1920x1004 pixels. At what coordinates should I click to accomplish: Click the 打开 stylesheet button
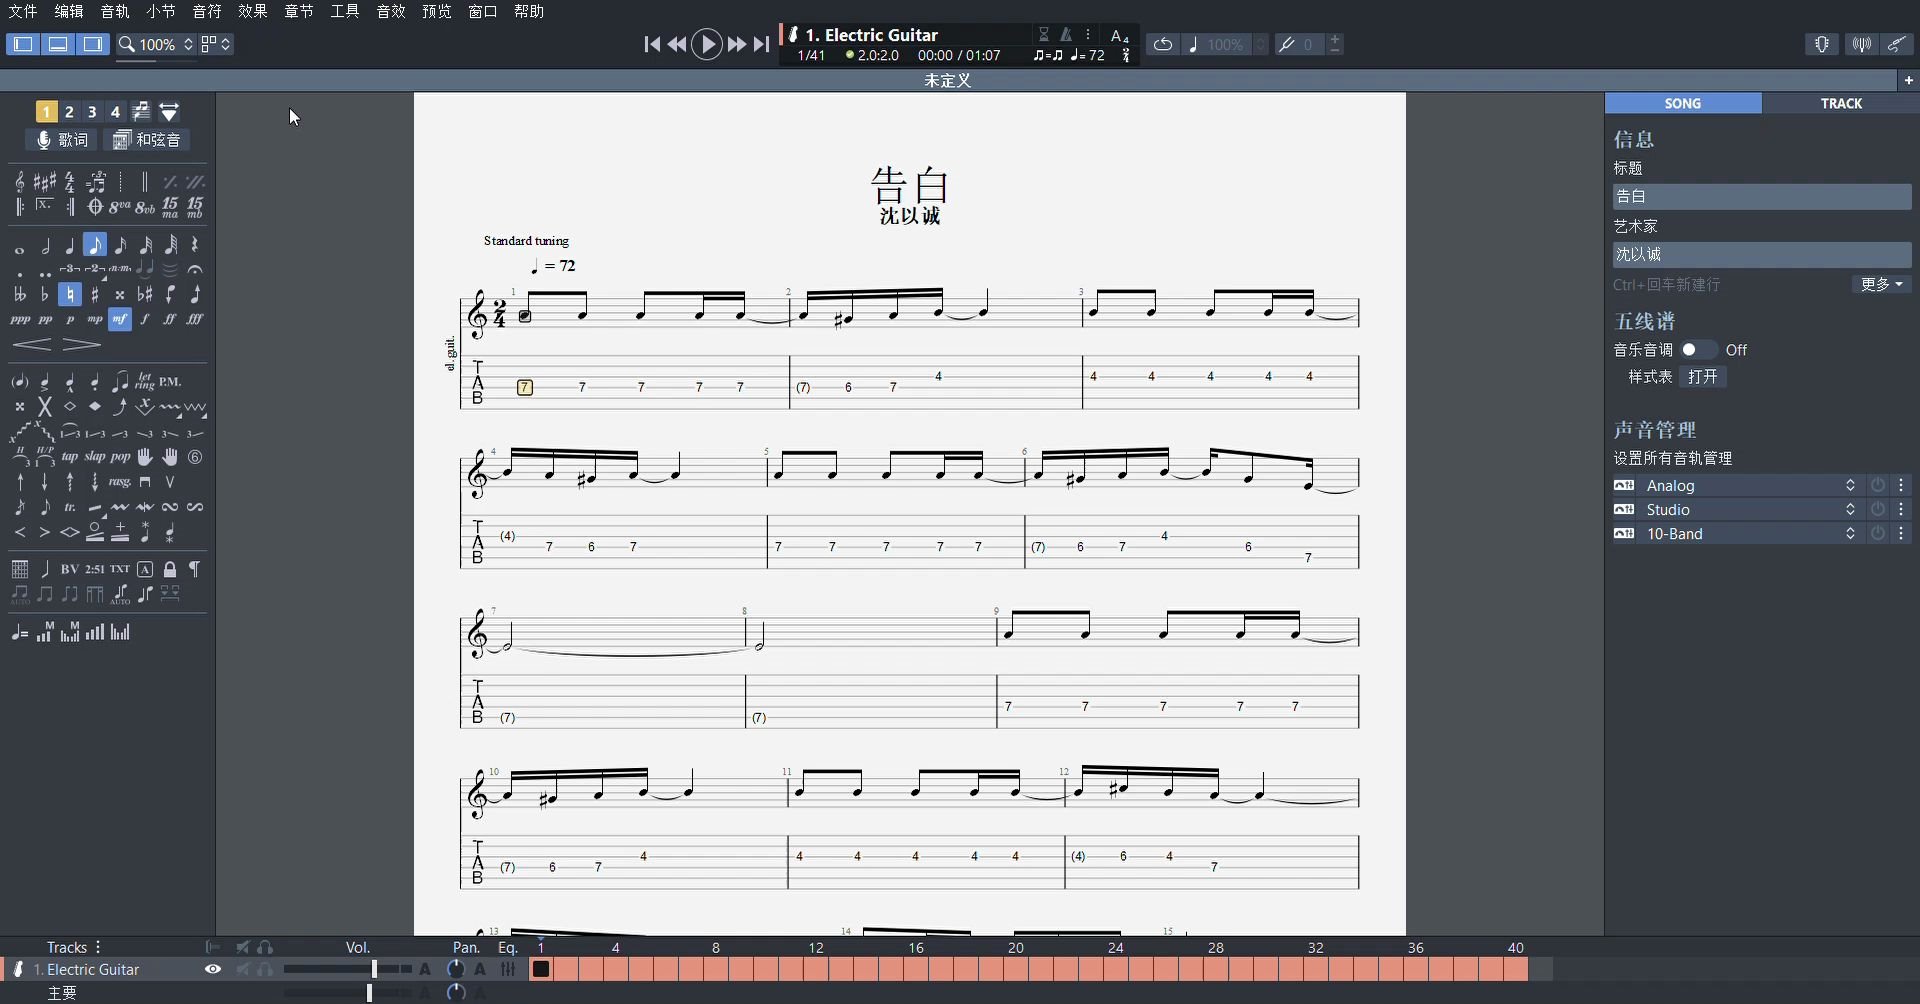coord(1702,377)
